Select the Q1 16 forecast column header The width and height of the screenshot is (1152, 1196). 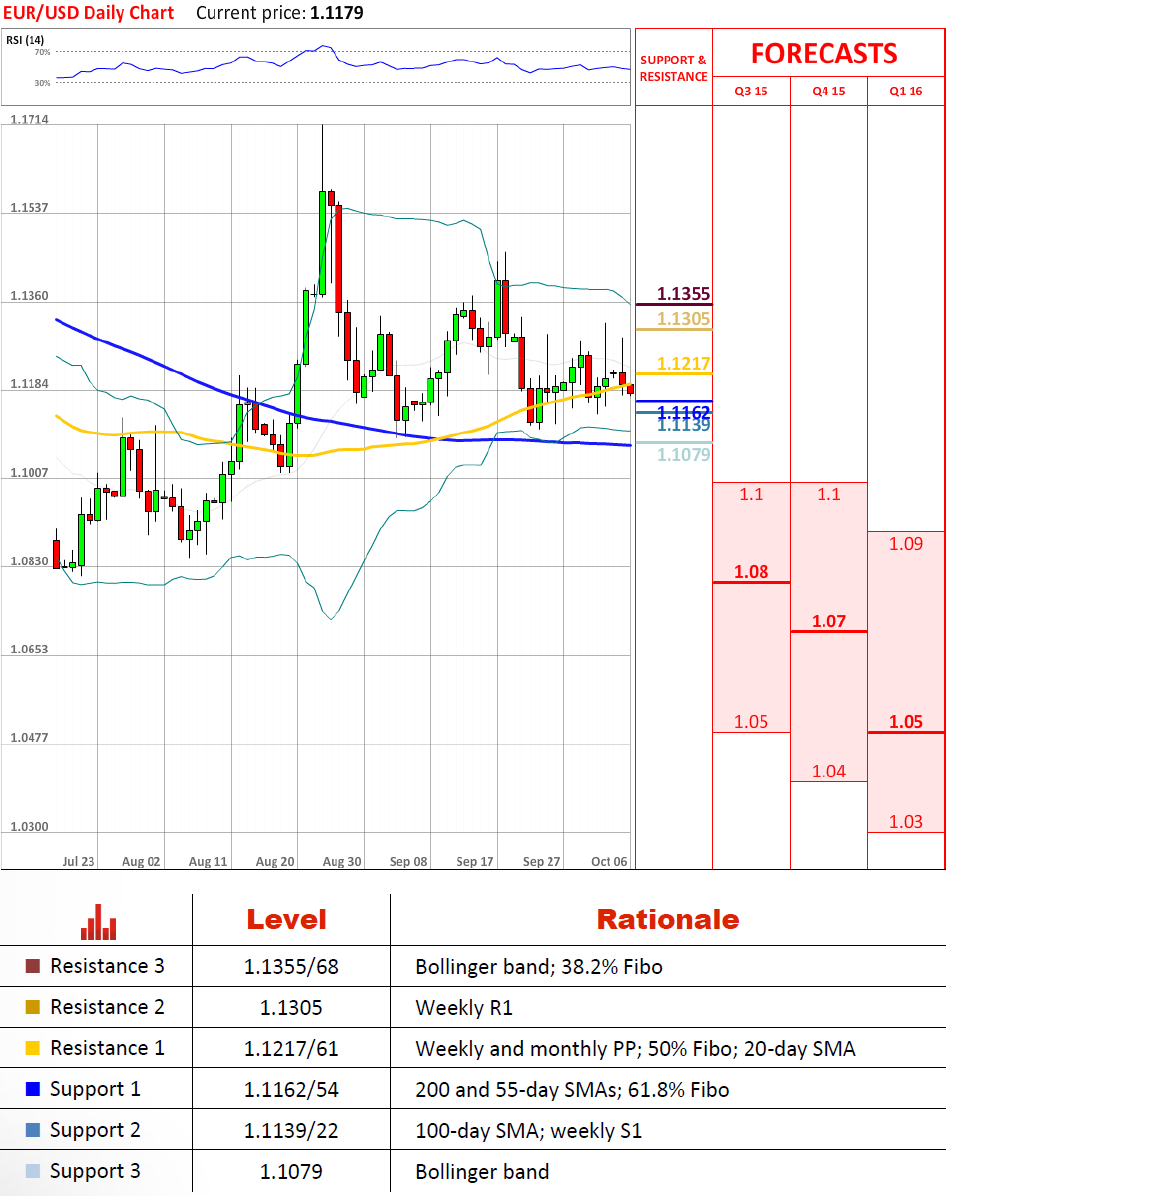click(906, 91)
